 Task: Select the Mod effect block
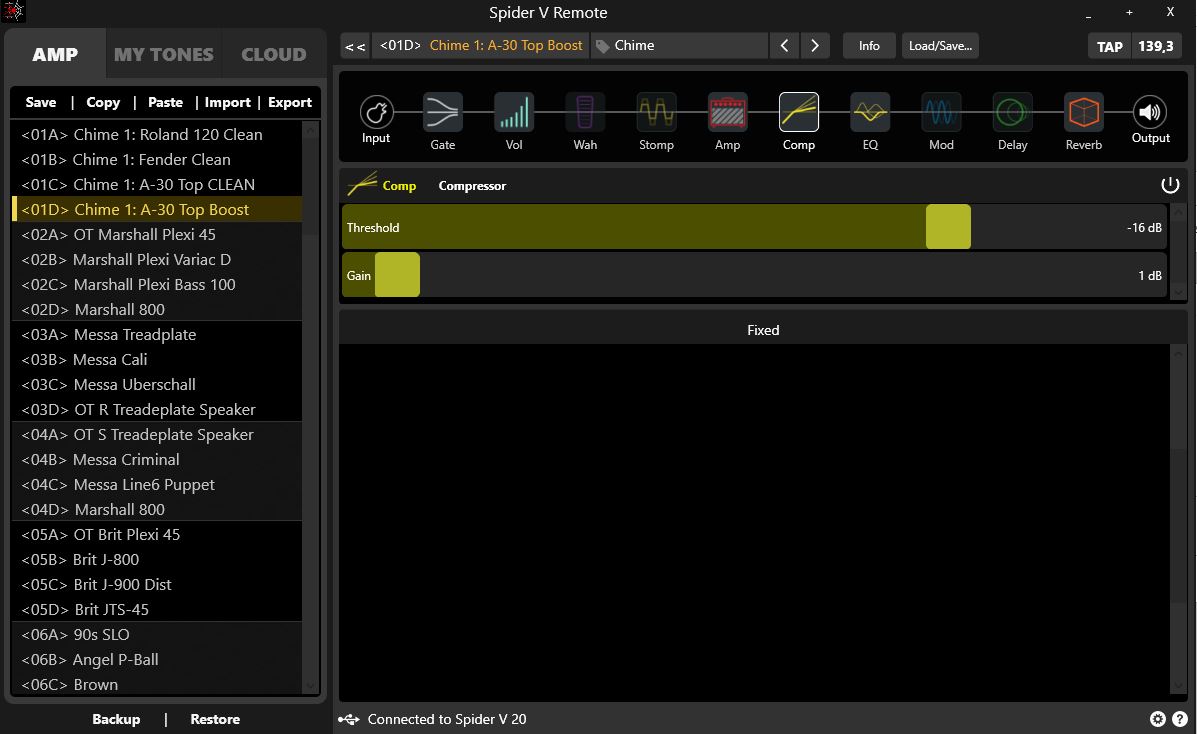[941, 112]
